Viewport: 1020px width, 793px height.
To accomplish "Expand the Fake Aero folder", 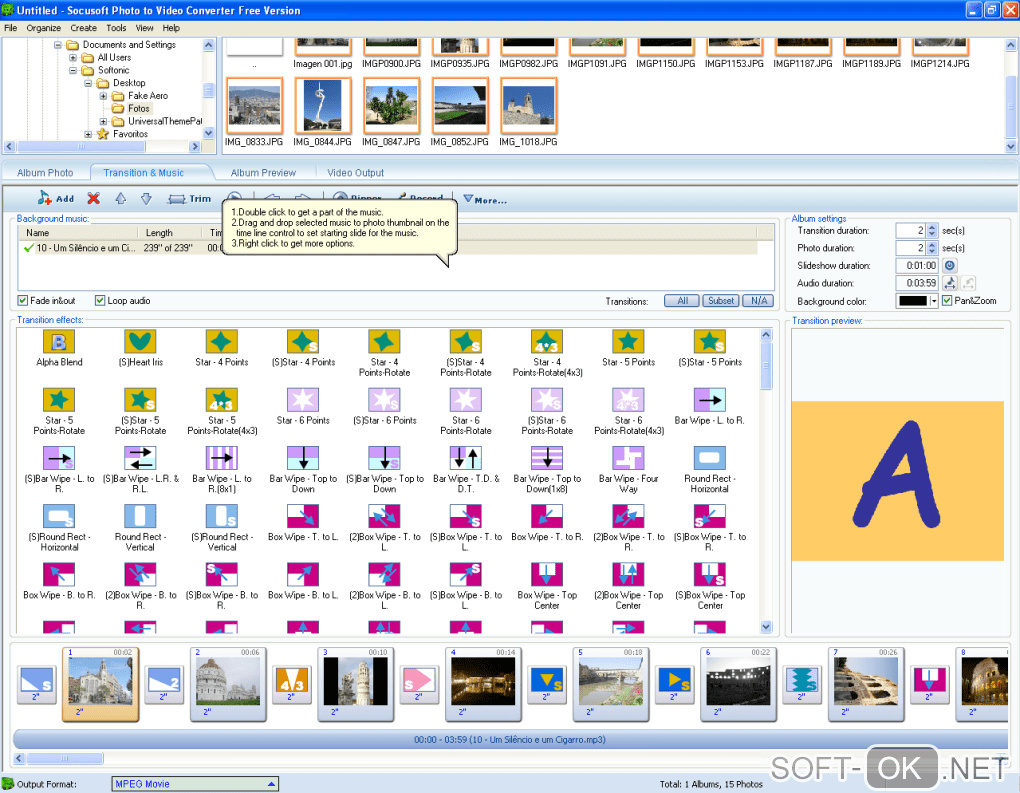I will pos(103,96).
